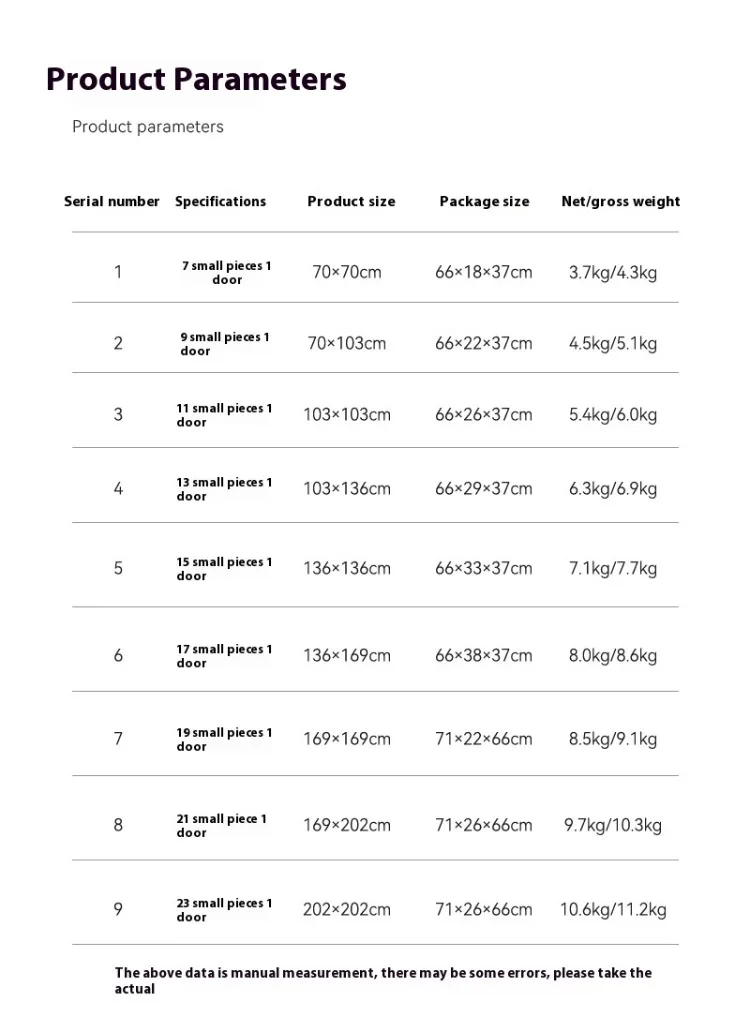Click the 66×38×37cm package size cell
This screenshot has width=750, height=1017.
click(x=484, y=655)
